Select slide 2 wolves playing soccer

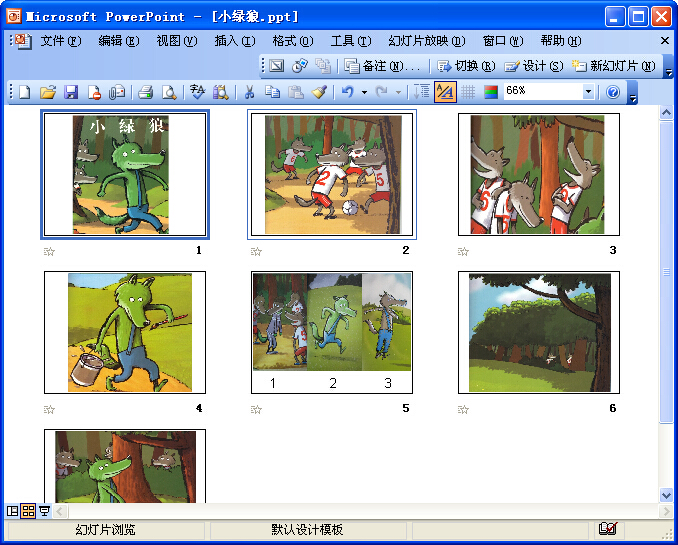click(x=332, y=174)
